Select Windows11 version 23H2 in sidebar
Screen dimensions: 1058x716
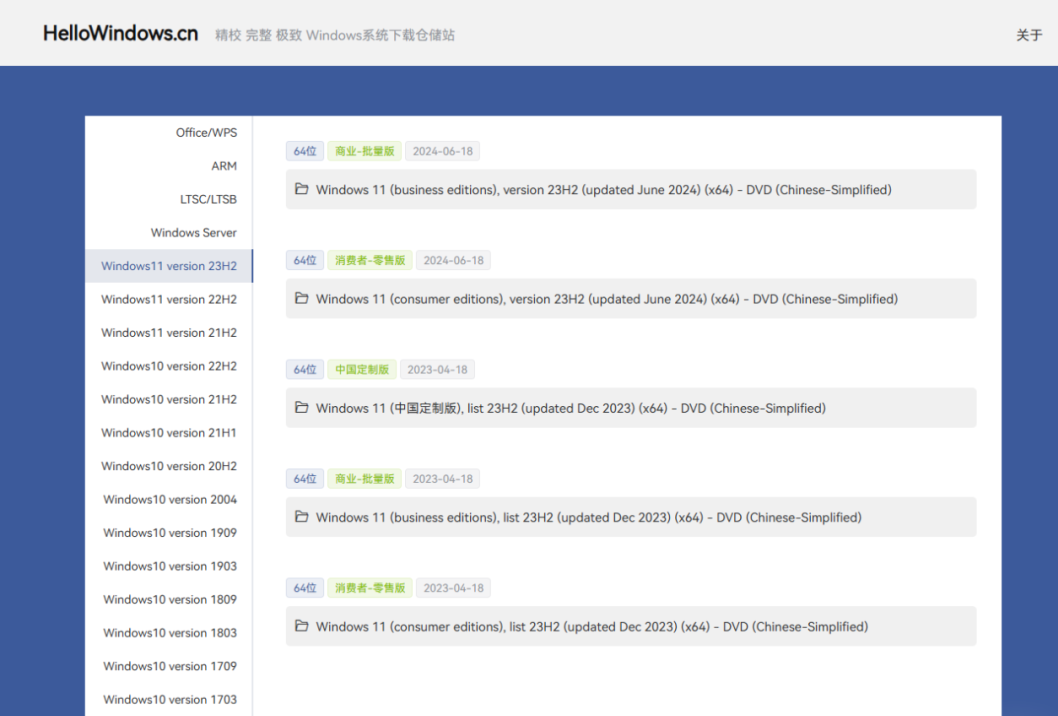click(x=169, y=266)
